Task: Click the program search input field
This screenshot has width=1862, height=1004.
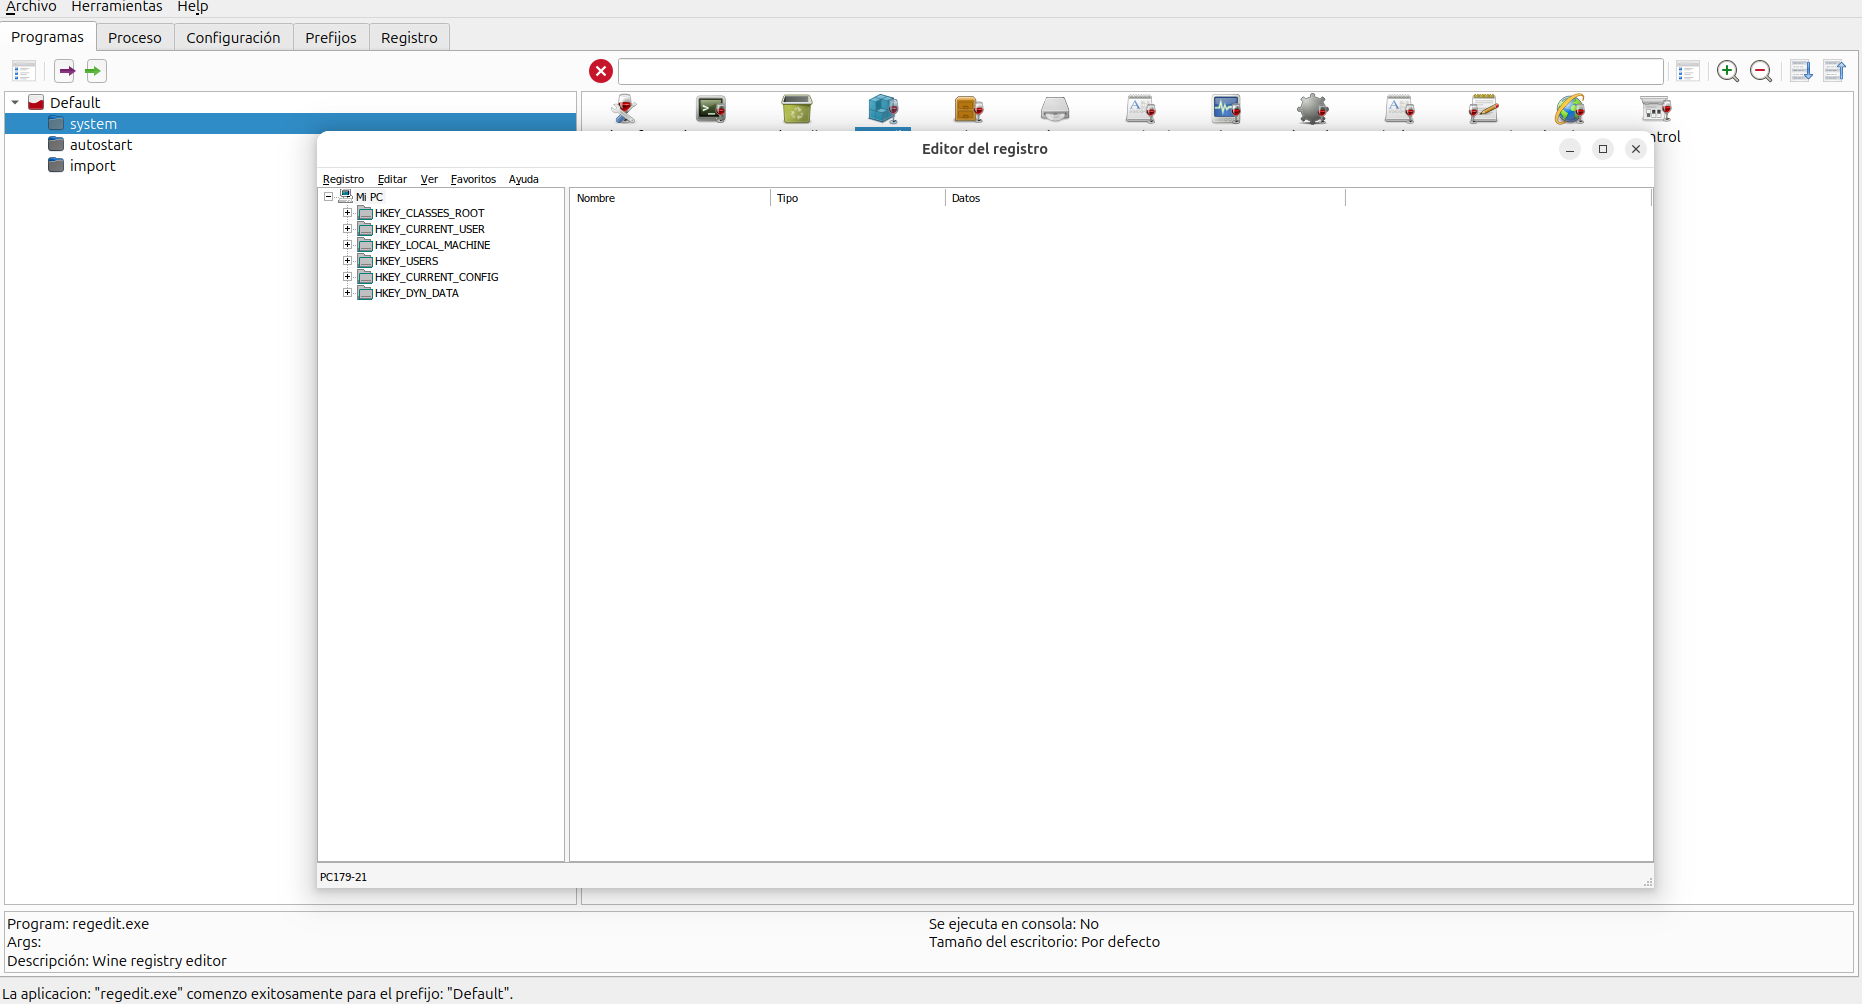Action: click(x=1140, y=71)
